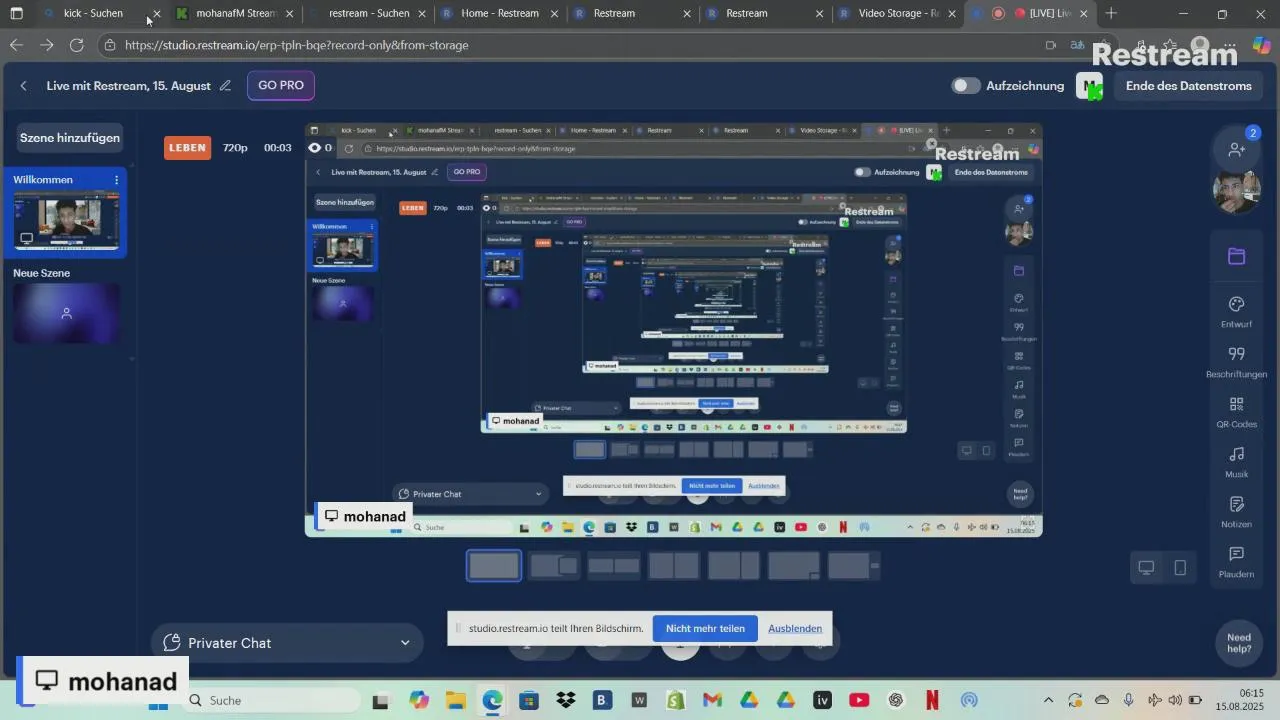The width and height of the screenshot is (1280, 720).
Task: Edit the stream title with pencil icon
Action: [225, 86]
